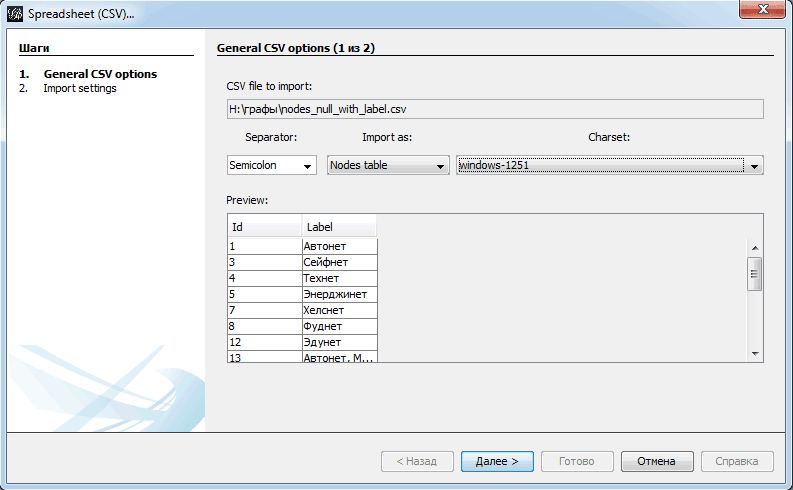Select the Технет preview cell
The image size is (793, 490).
(x=339, y=278)
